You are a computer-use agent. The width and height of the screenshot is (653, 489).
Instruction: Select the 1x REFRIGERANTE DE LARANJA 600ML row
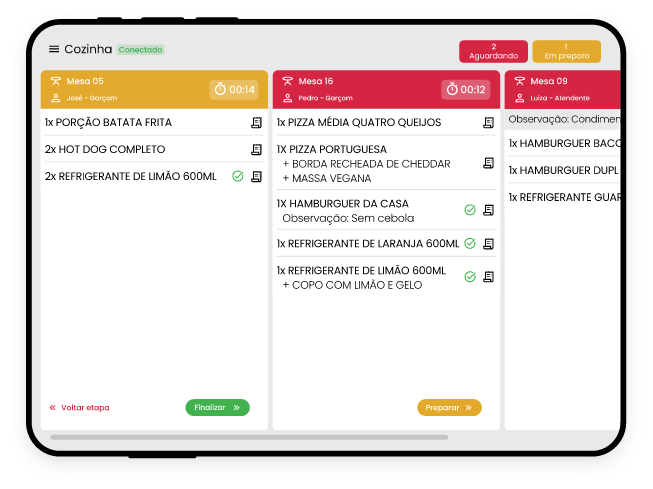tap(386, 244)
